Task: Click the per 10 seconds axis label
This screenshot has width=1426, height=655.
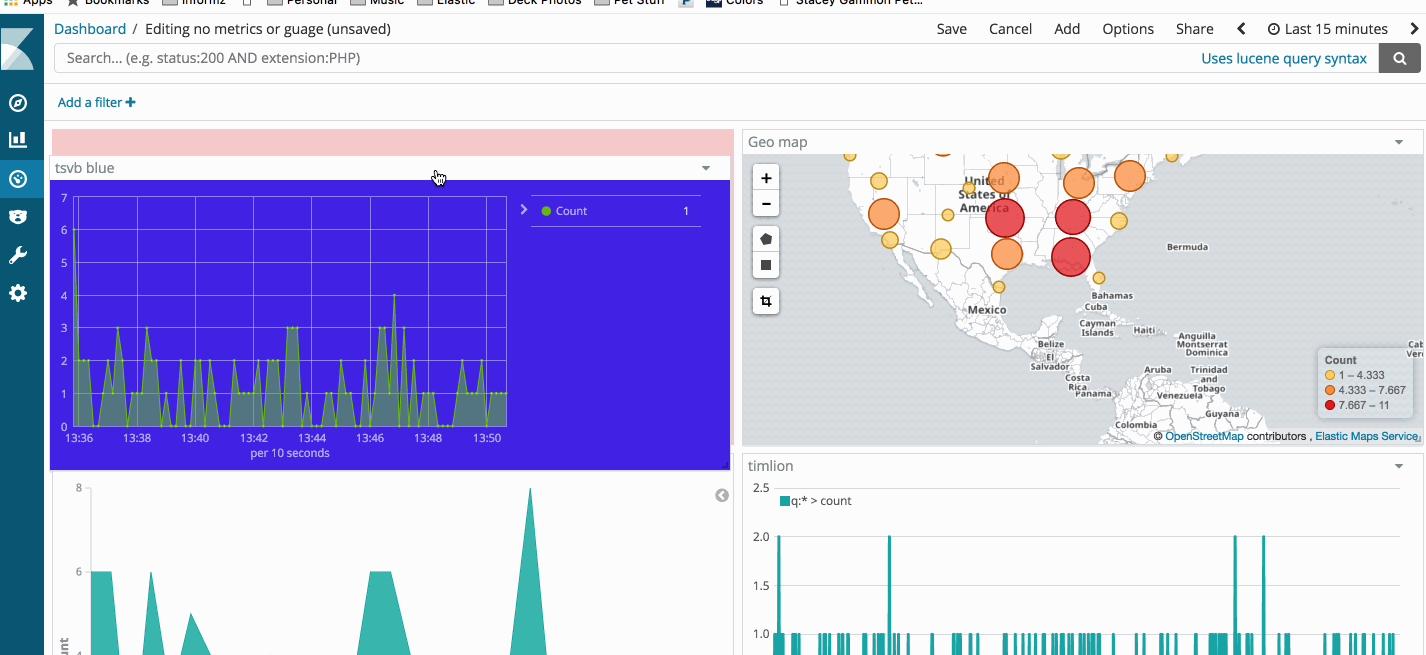Action: pos(290,453)
